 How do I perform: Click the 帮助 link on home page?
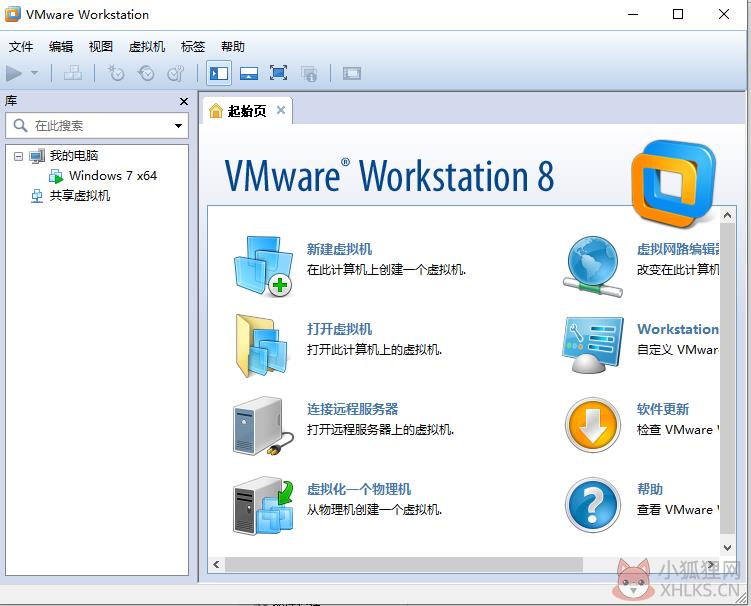pyautogui.click(x=650, y=489)
